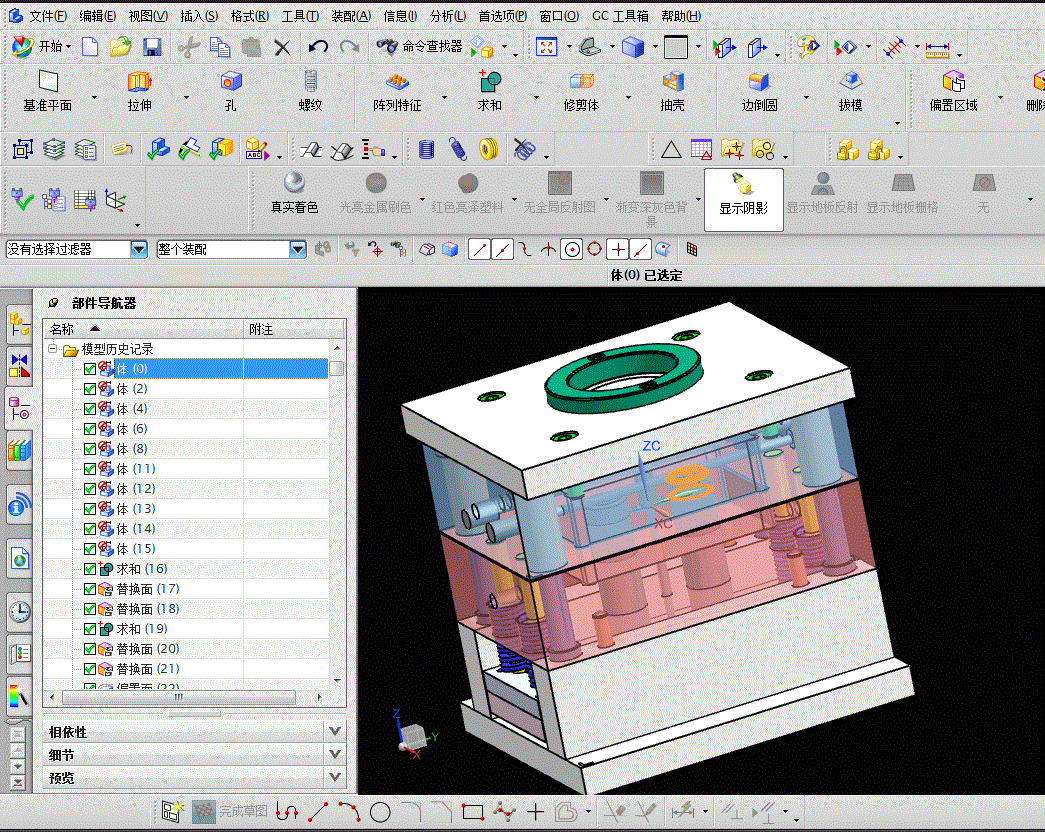Open the 装配(A) menu

(x=350, y=16)
